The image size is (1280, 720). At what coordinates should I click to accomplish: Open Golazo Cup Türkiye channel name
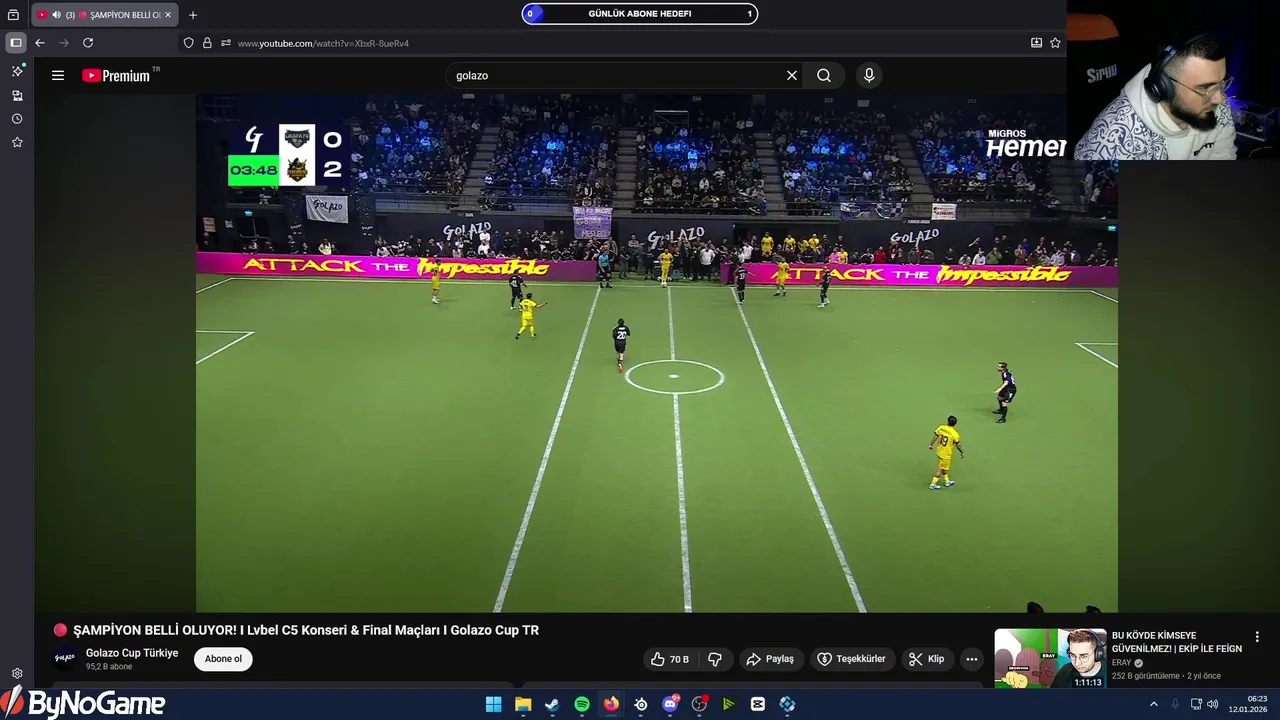pyautogui.click(x=132, y=653)
